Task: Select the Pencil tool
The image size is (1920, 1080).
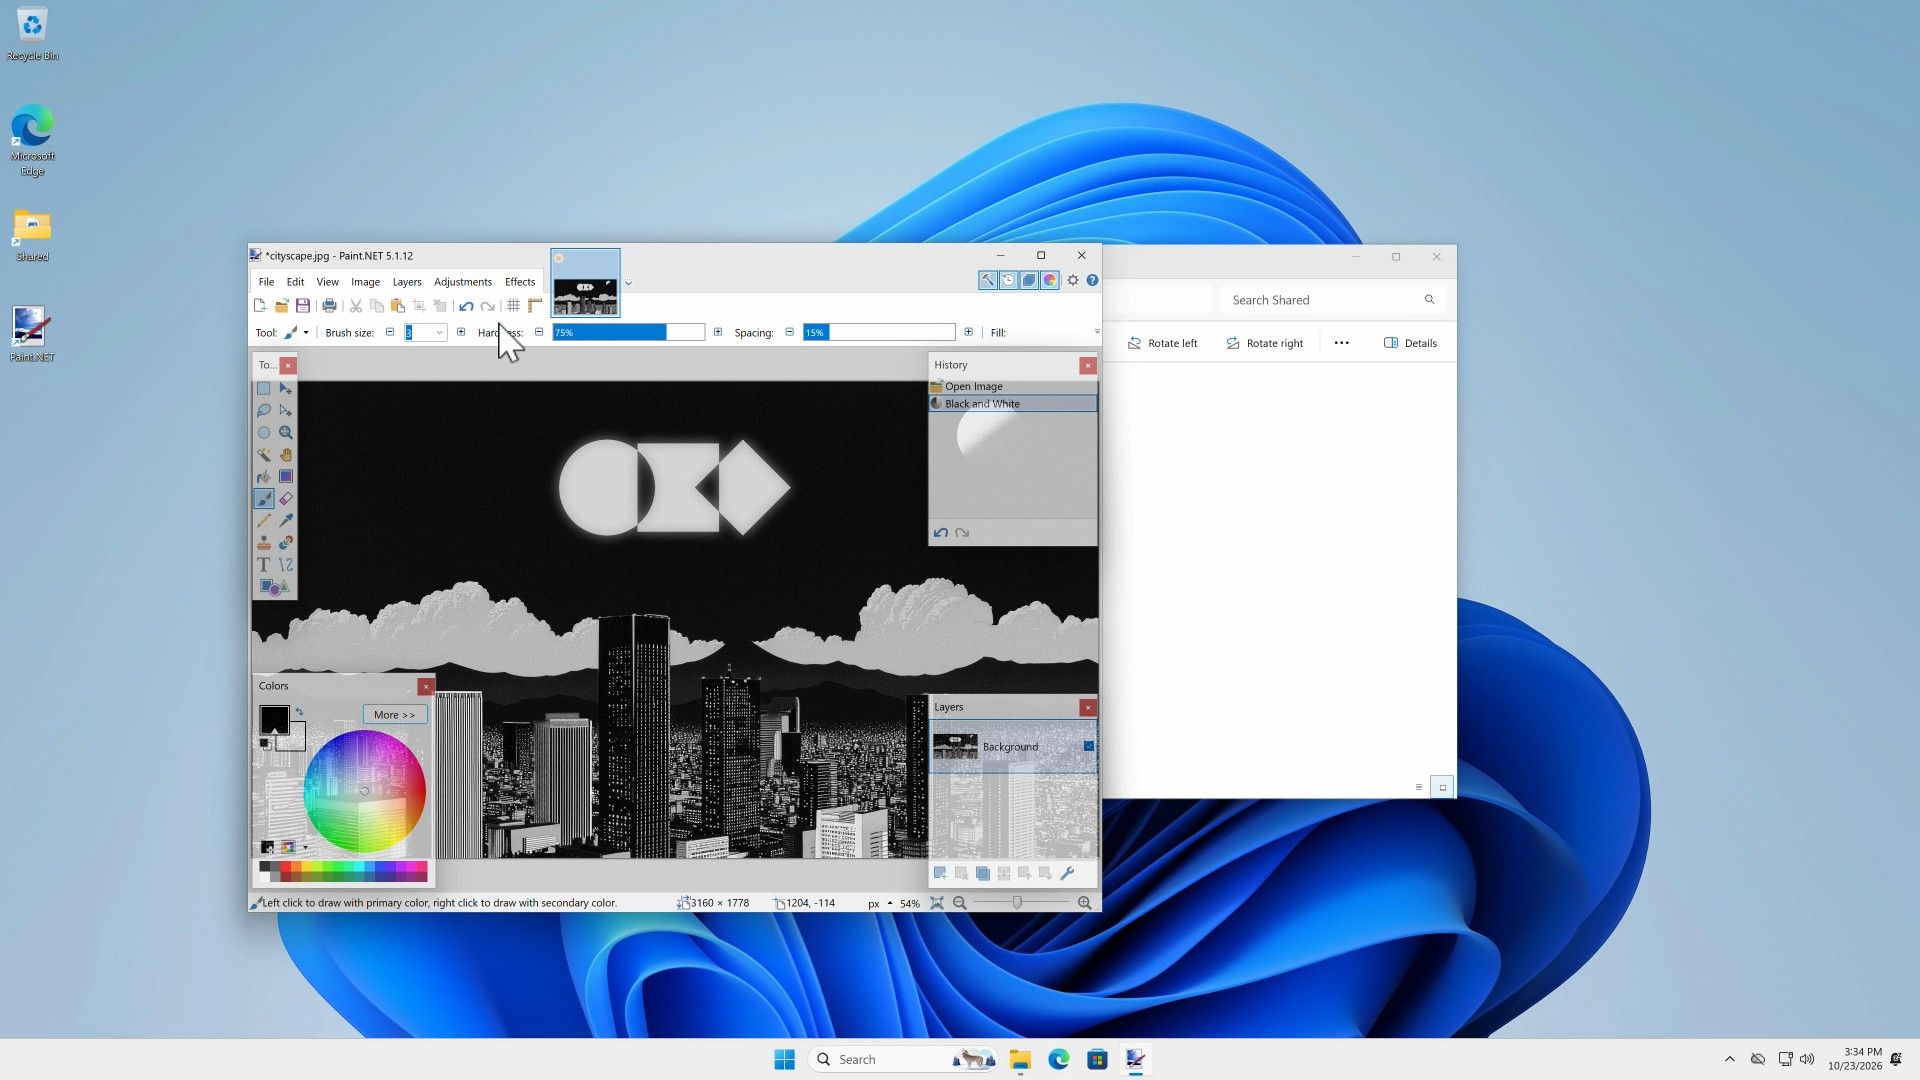Action: pyautogui.click(x=264, y=520)
